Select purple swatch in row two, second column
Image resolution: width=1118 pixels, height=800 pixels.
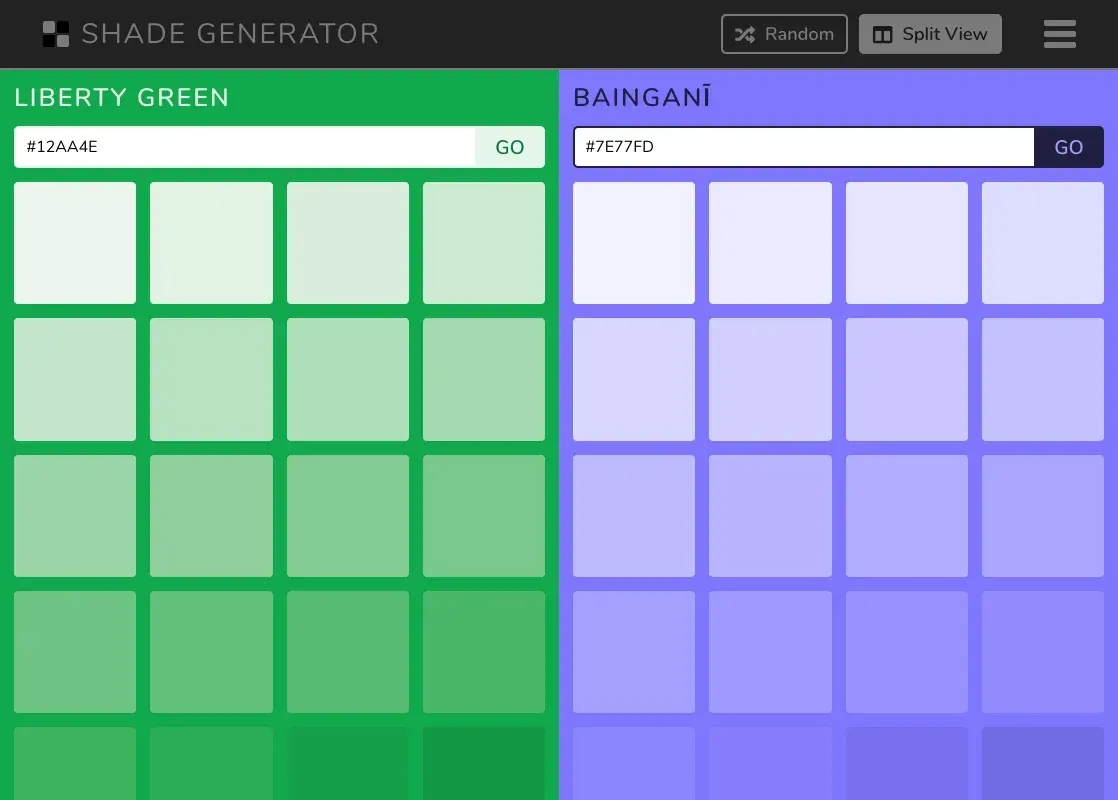pyautogui.click(x=770, y=379)
